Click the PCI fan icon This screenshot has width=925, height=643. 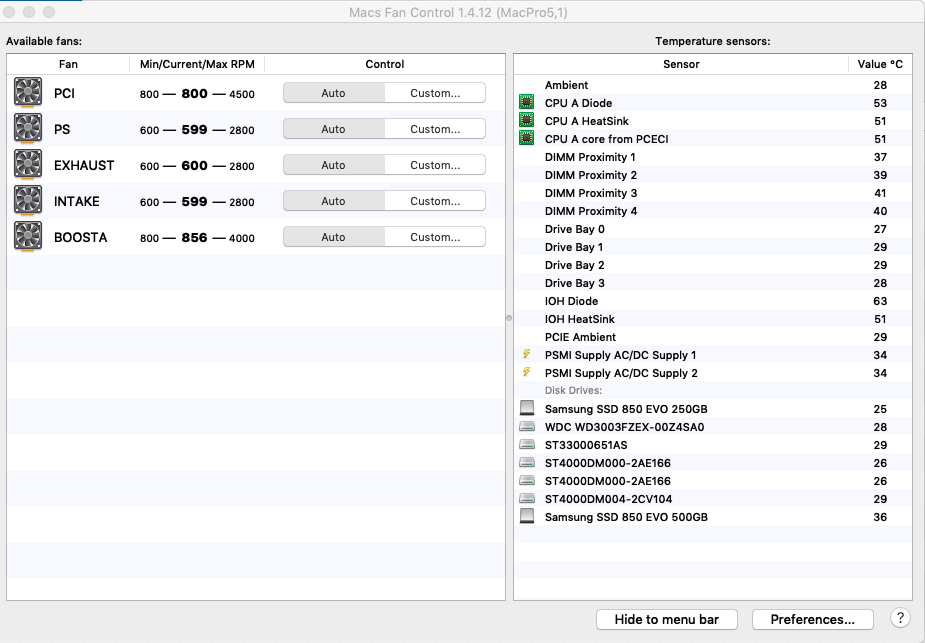pos(28,93)
